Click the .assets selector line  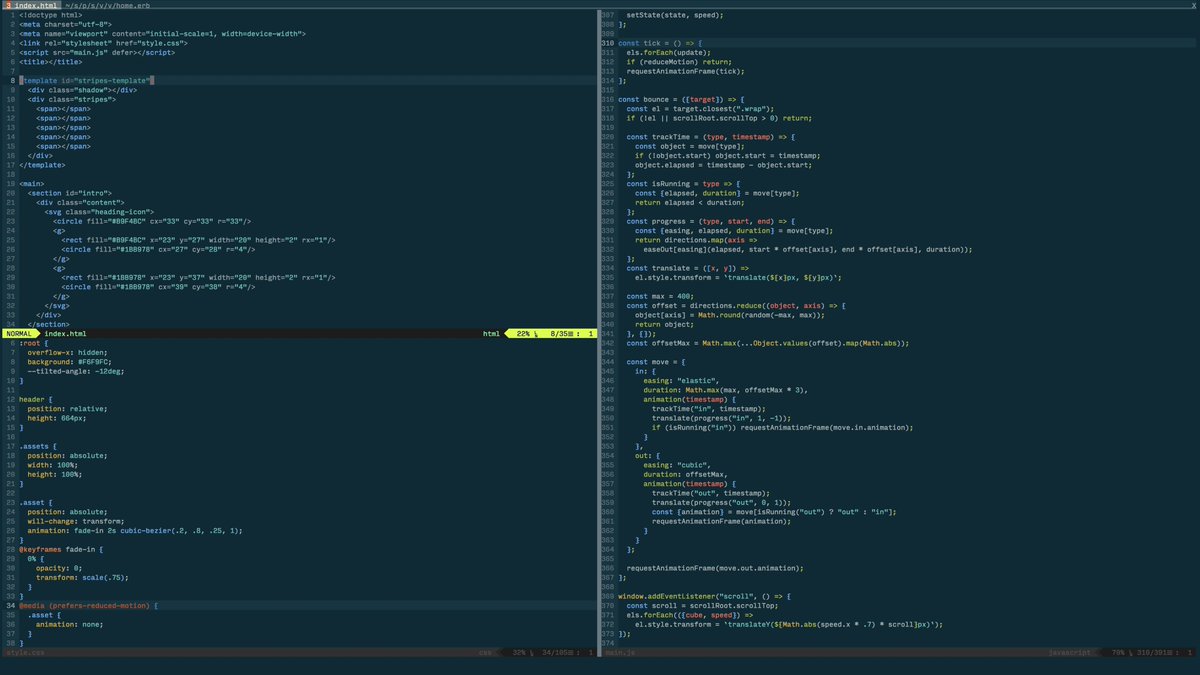click(39, 446)
